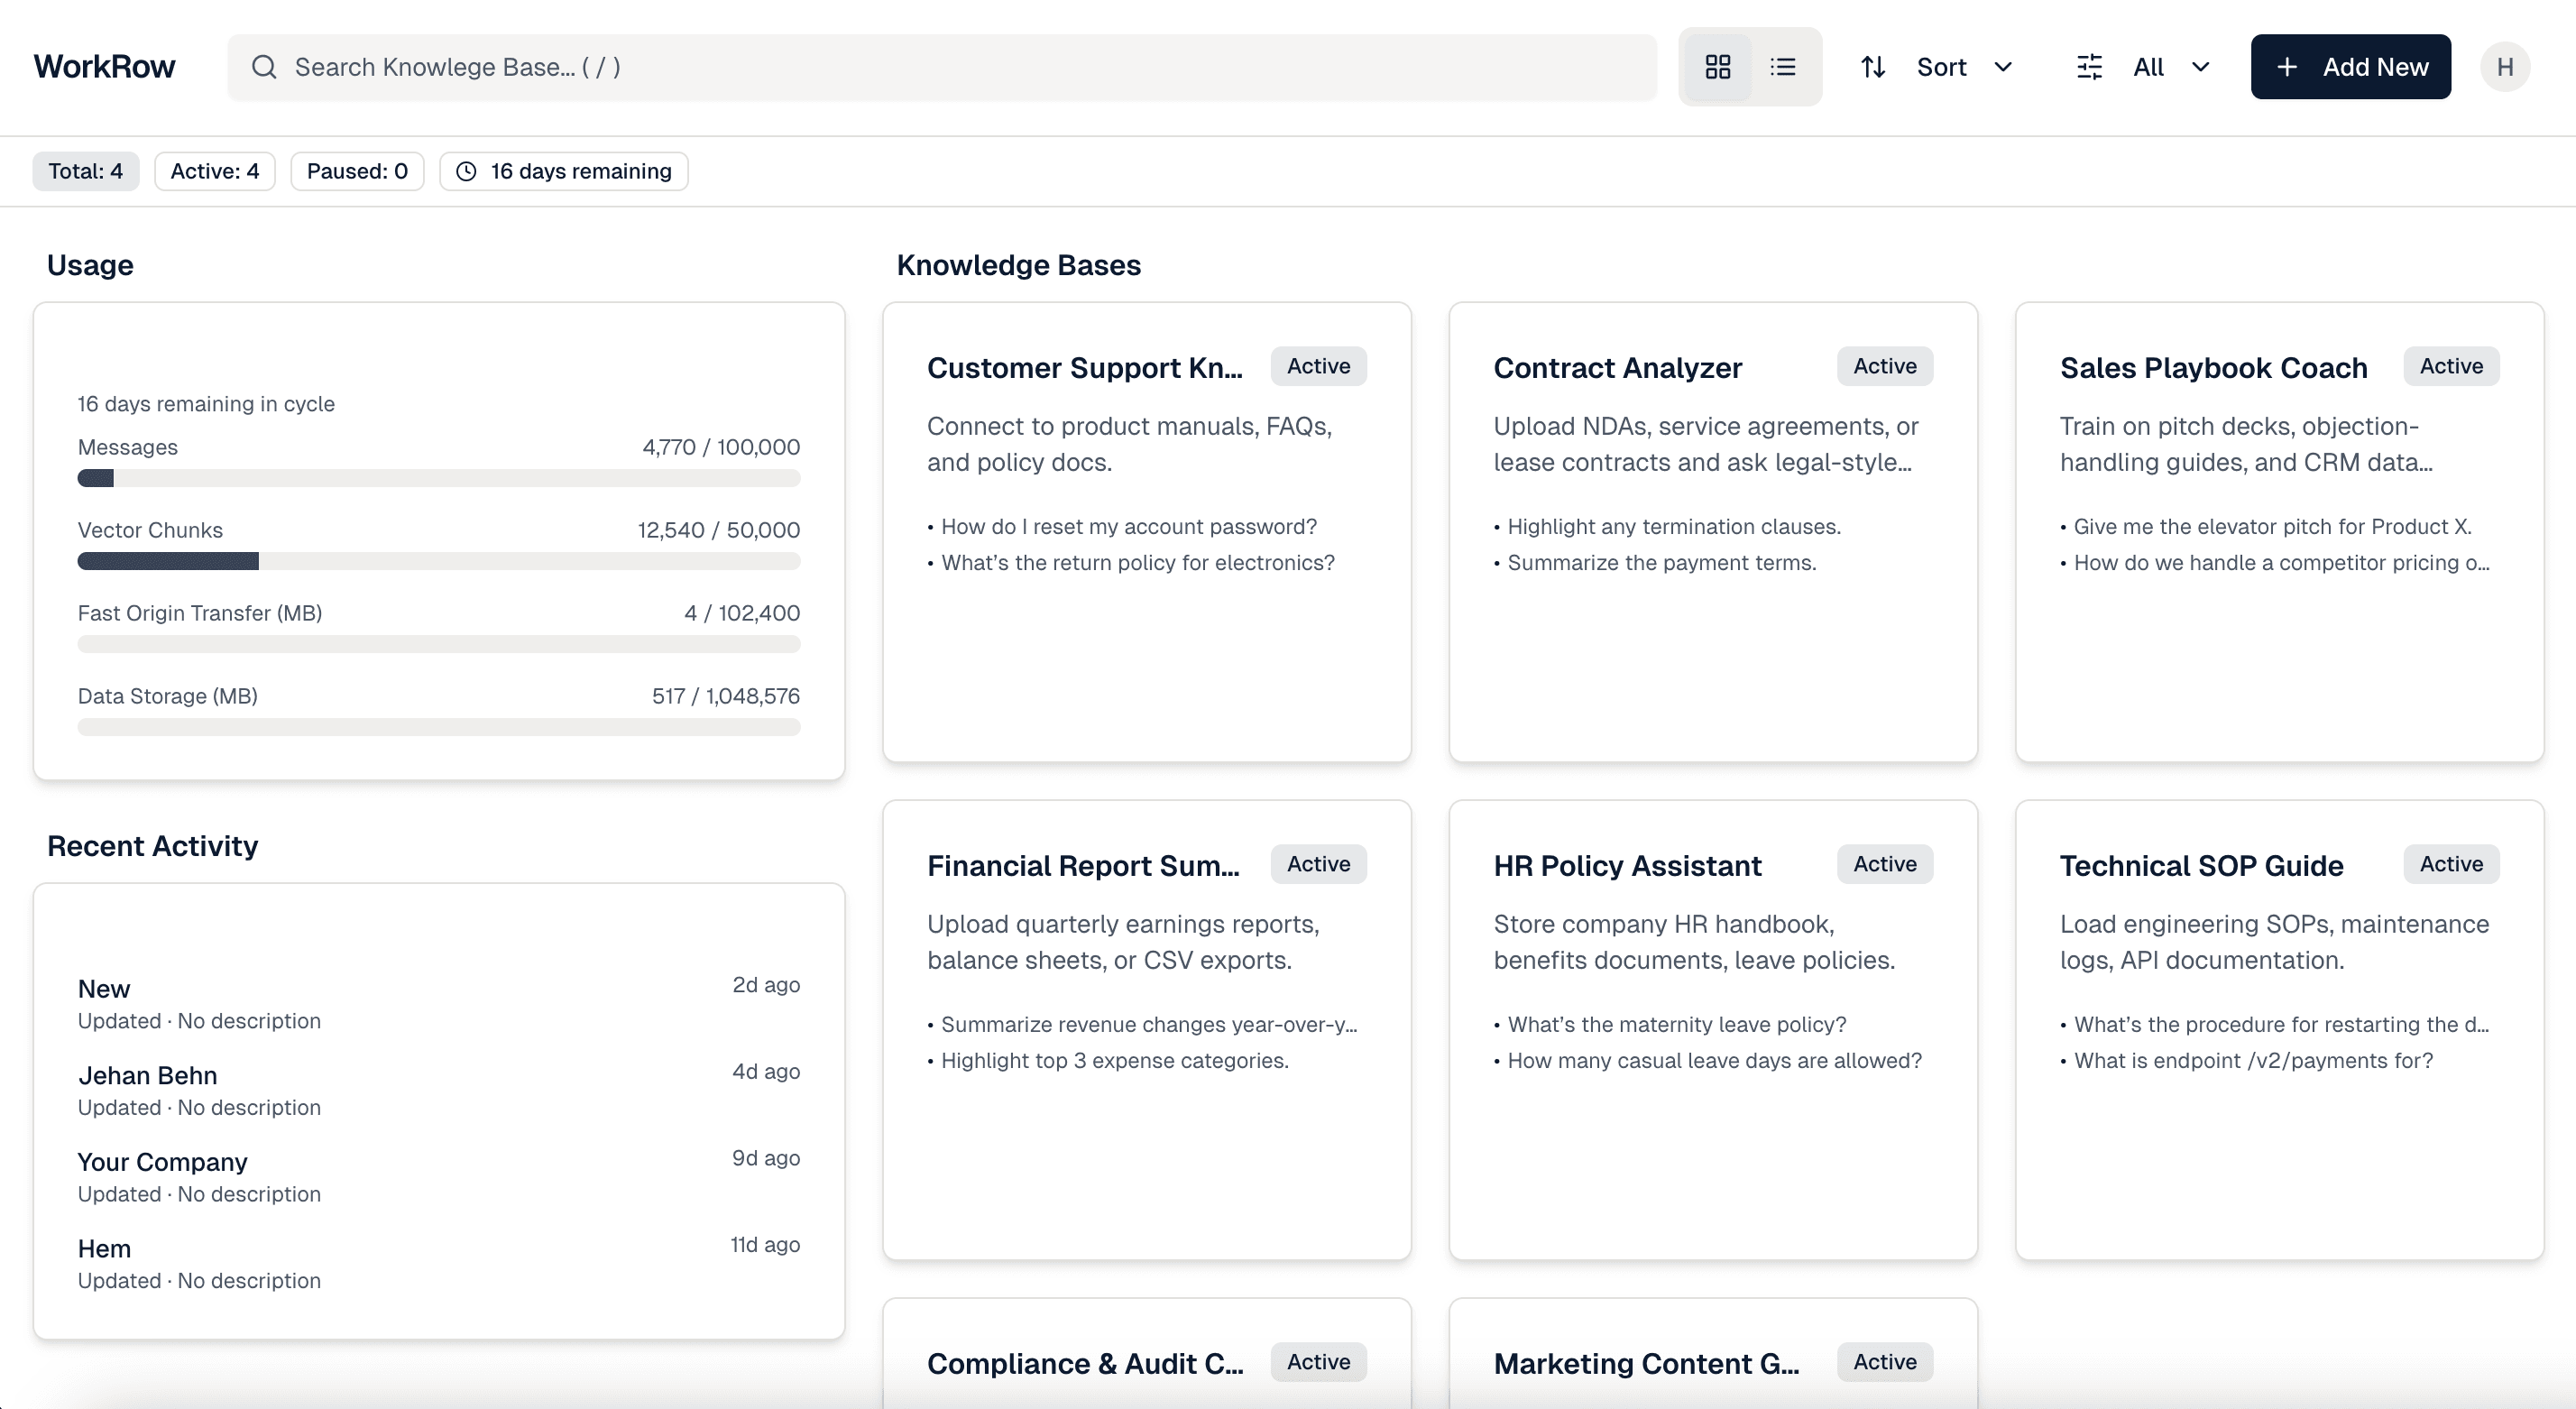Expand the All filter dropdown chevron
This screenshot has height=1409, width=2576.
(2200, 67)
